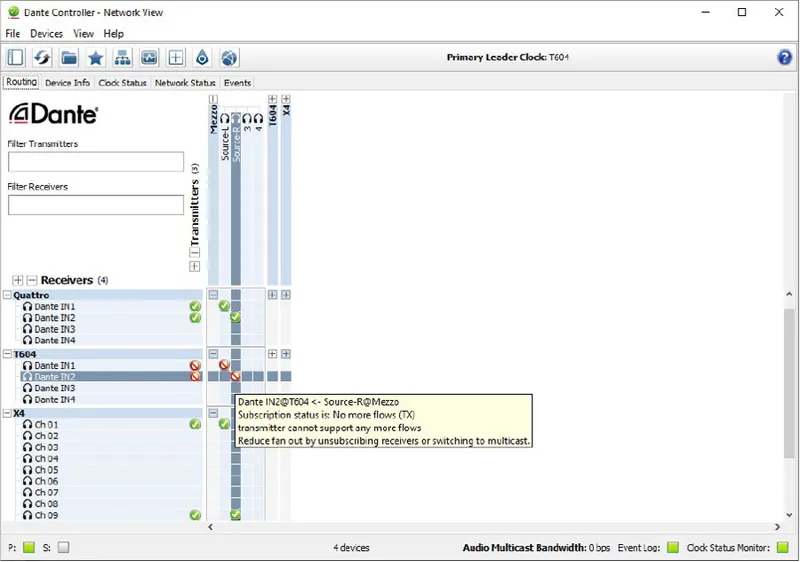Toggle subscription X4 Ch 01 to Source-L
The height and width of the screenshot is (562, 800).
tap(224, 424)
